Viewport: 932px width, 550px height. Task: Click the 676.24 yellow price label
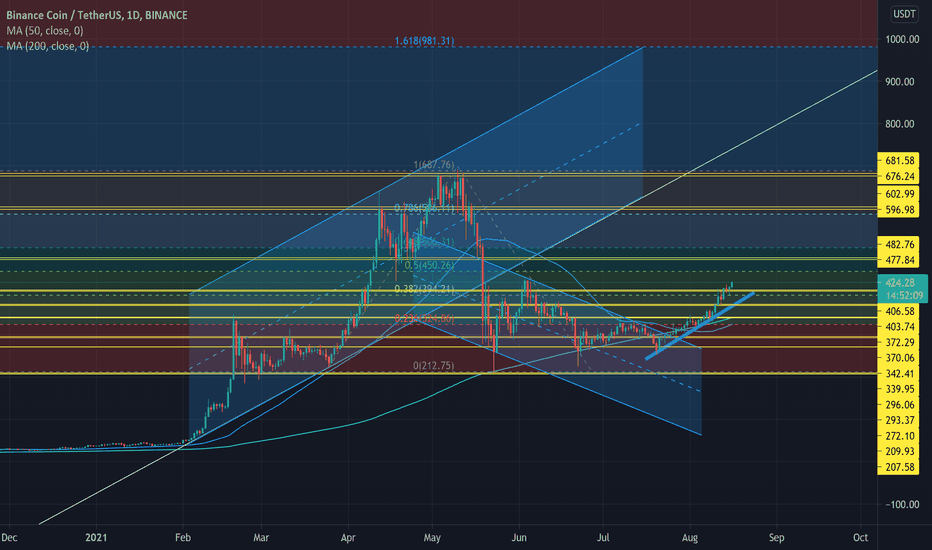tap(899, 176)
